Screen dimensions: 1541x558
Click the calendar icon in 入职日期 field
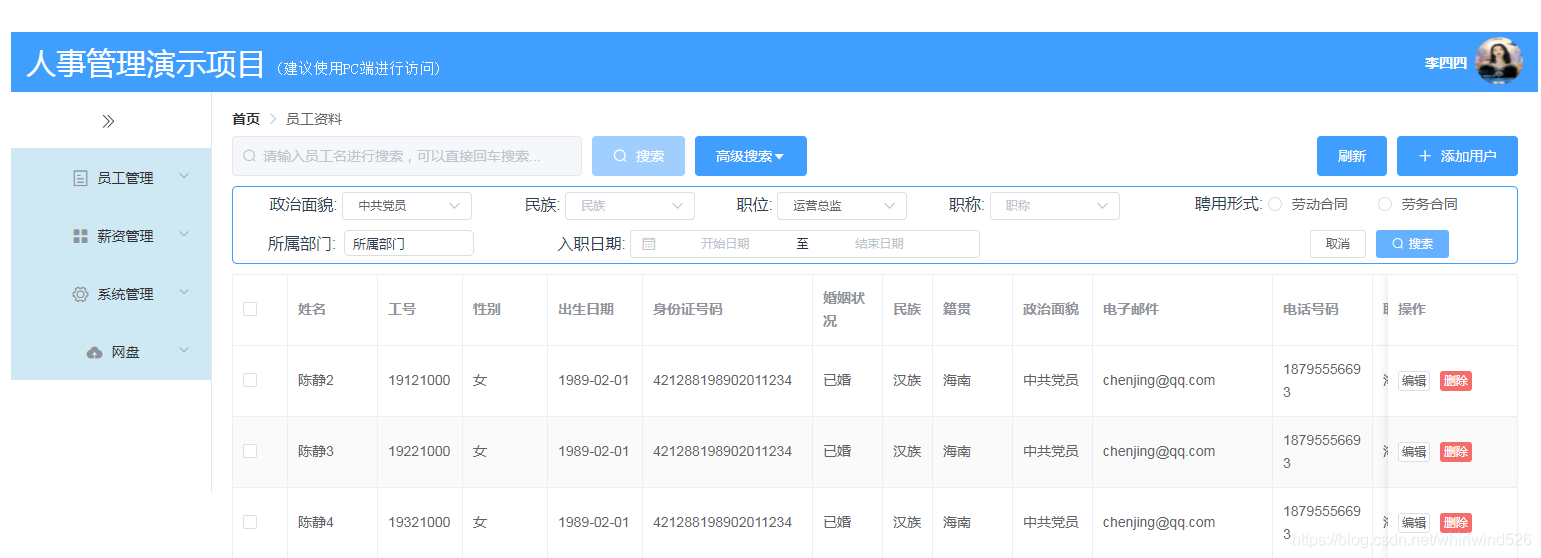pos(649,243)
